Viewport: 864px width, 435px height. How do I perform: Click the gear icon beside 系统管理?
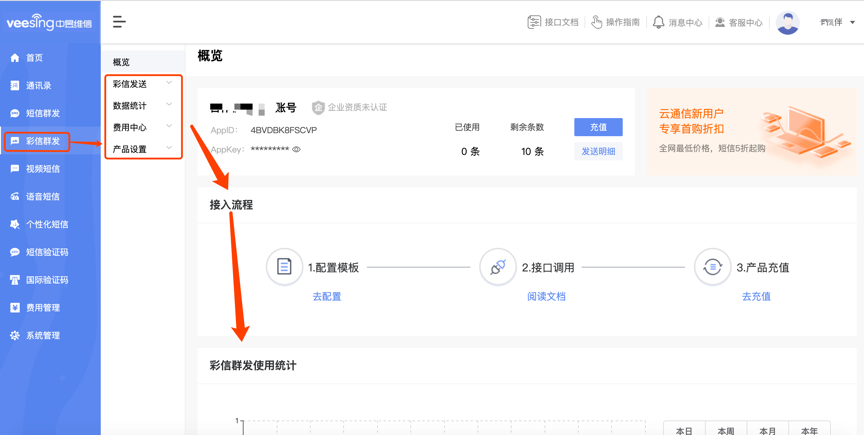pyautogui.click(x=15, y=335)
